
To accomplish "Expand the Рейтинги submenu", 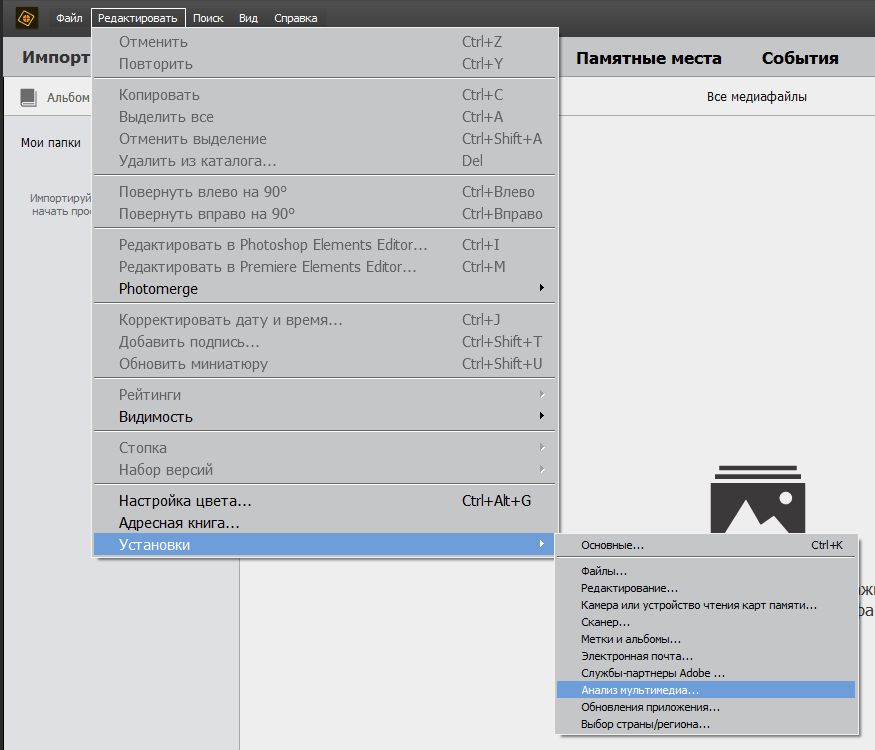I will click(325, 395).
